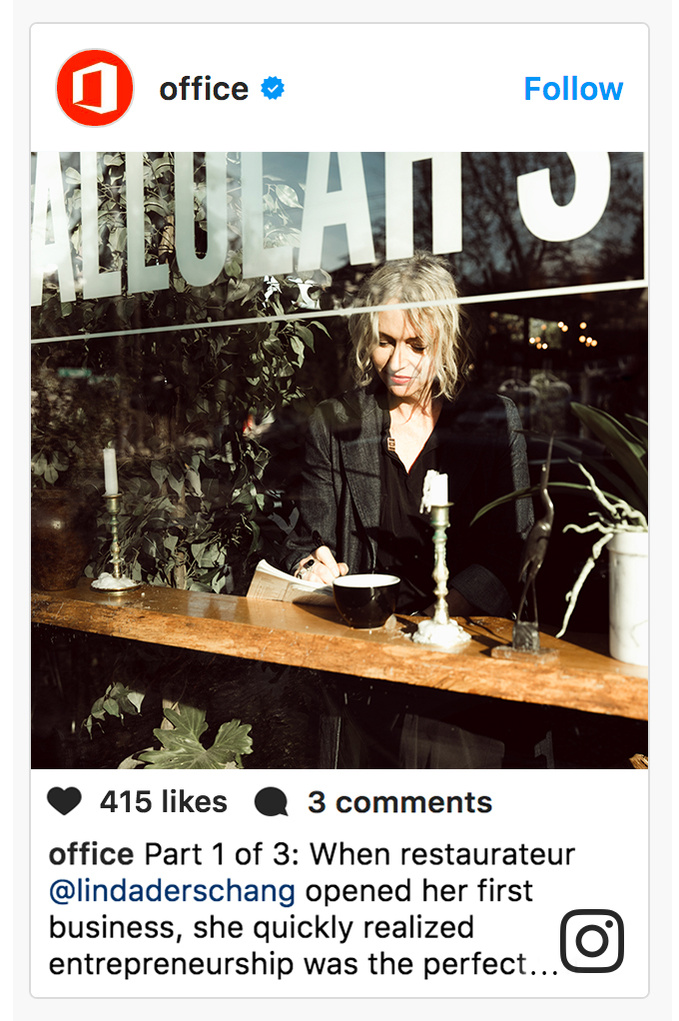Screen dimensions: 679x1021
Task: Open comments via the speech bubble icon
Action: point(271,802)
